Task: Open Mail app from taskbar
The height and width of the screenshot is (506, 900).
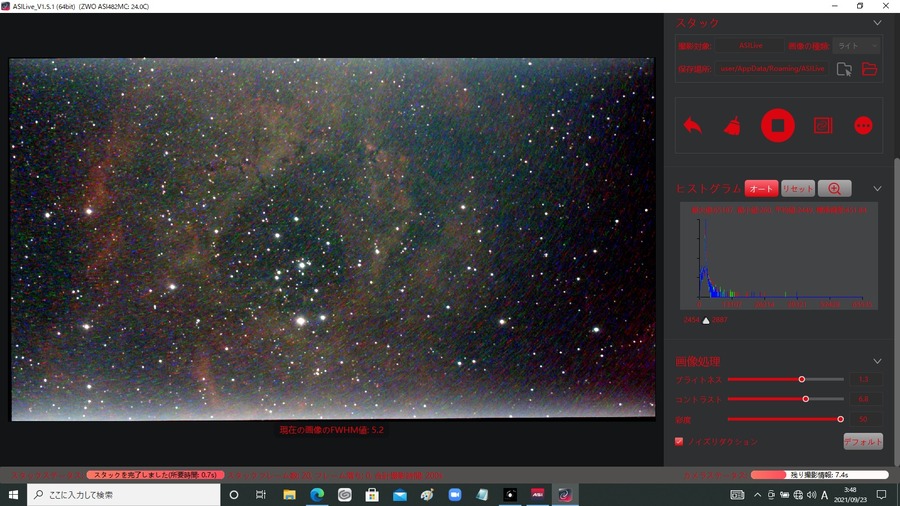Action: click(399, 495)
